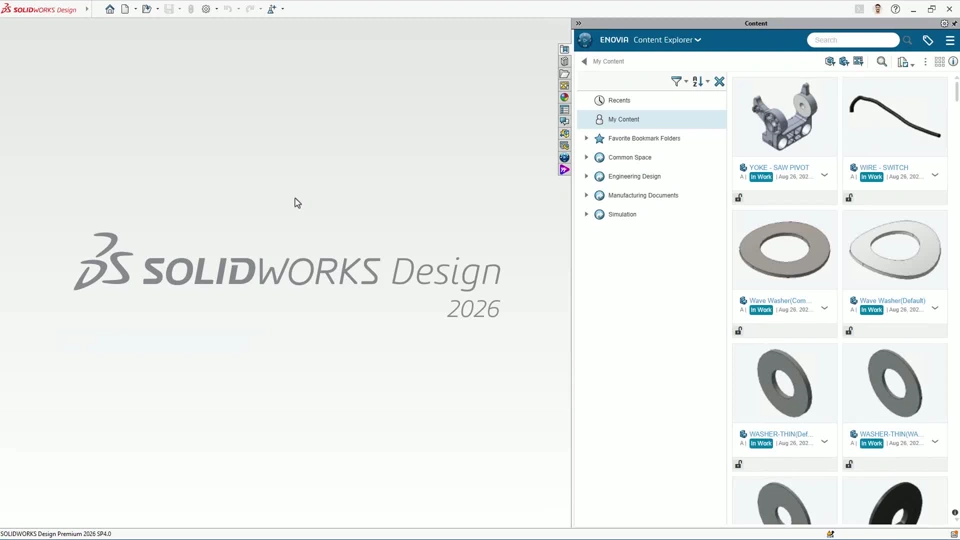Show the information panel icon
This screenshot has height=540, width=960.
(953, 61)
